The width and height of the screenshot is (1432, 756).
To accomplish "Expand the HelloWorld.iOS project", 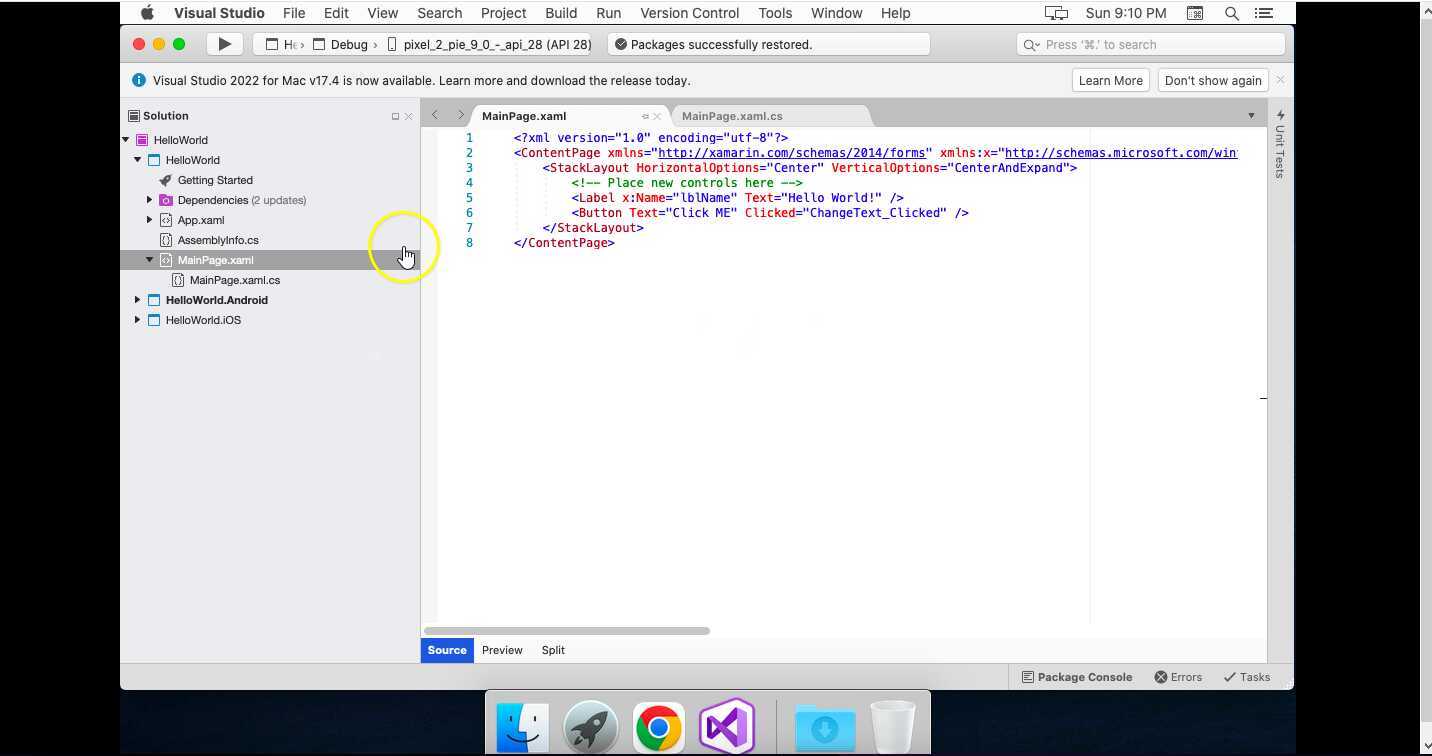I will point(138,320).
